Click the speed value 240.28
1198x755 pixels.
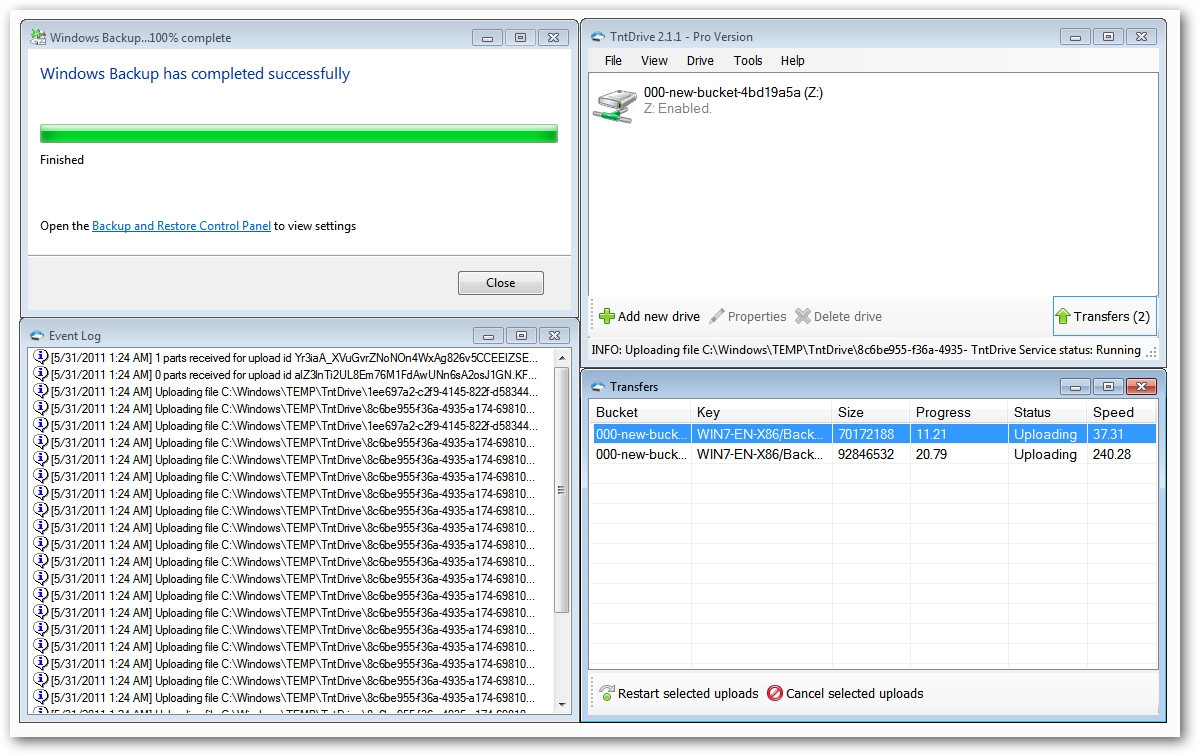click(1112, 454)
